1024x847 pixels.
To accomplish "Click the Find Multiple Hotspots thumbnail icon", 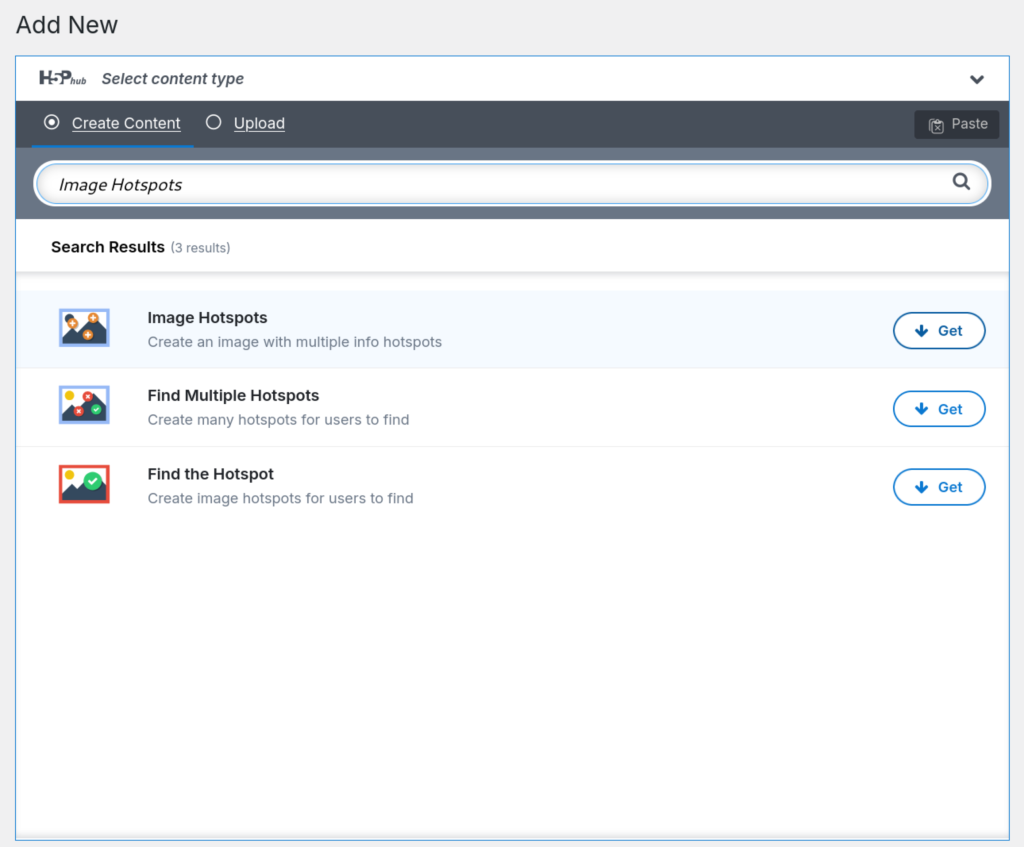I will [84, 406].
